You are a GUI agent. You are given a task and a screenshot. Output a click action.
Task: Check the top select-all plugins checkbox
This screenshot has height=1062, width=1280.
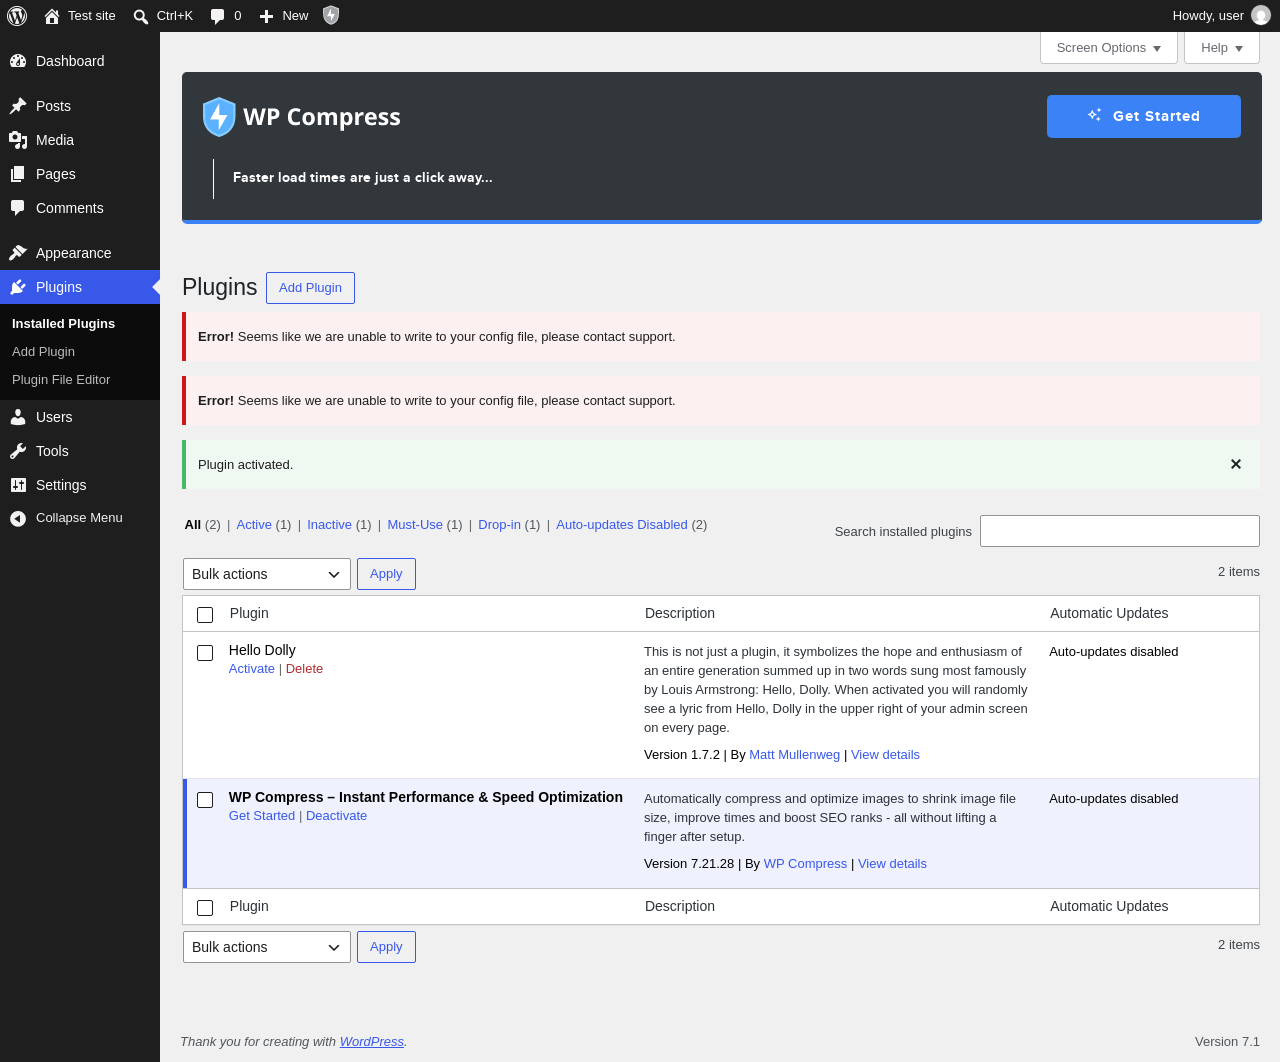(205, 615)
